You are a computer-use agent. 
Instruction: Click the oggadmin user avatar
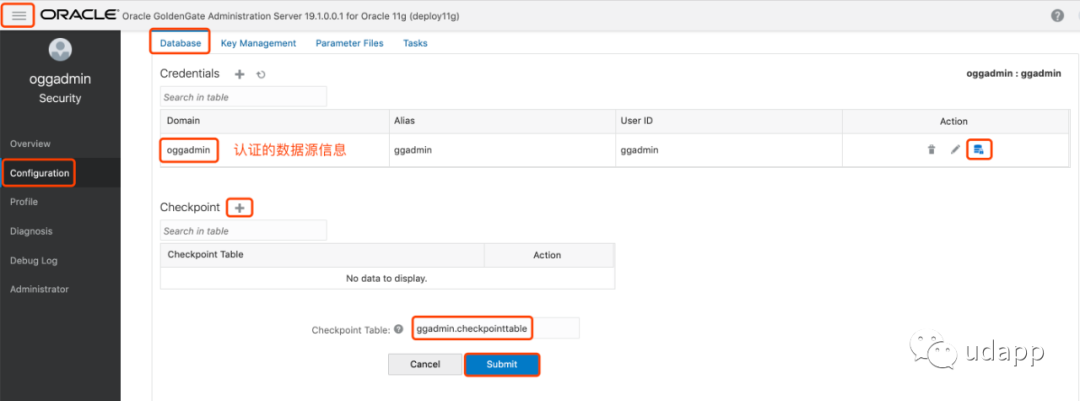[60, 50]
